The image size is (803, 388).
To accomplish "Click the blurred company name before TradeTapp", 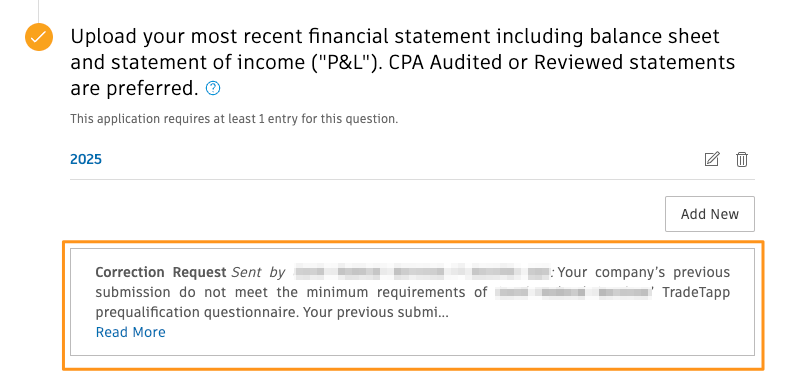I will pyautogui.click(x=574, y=293).
